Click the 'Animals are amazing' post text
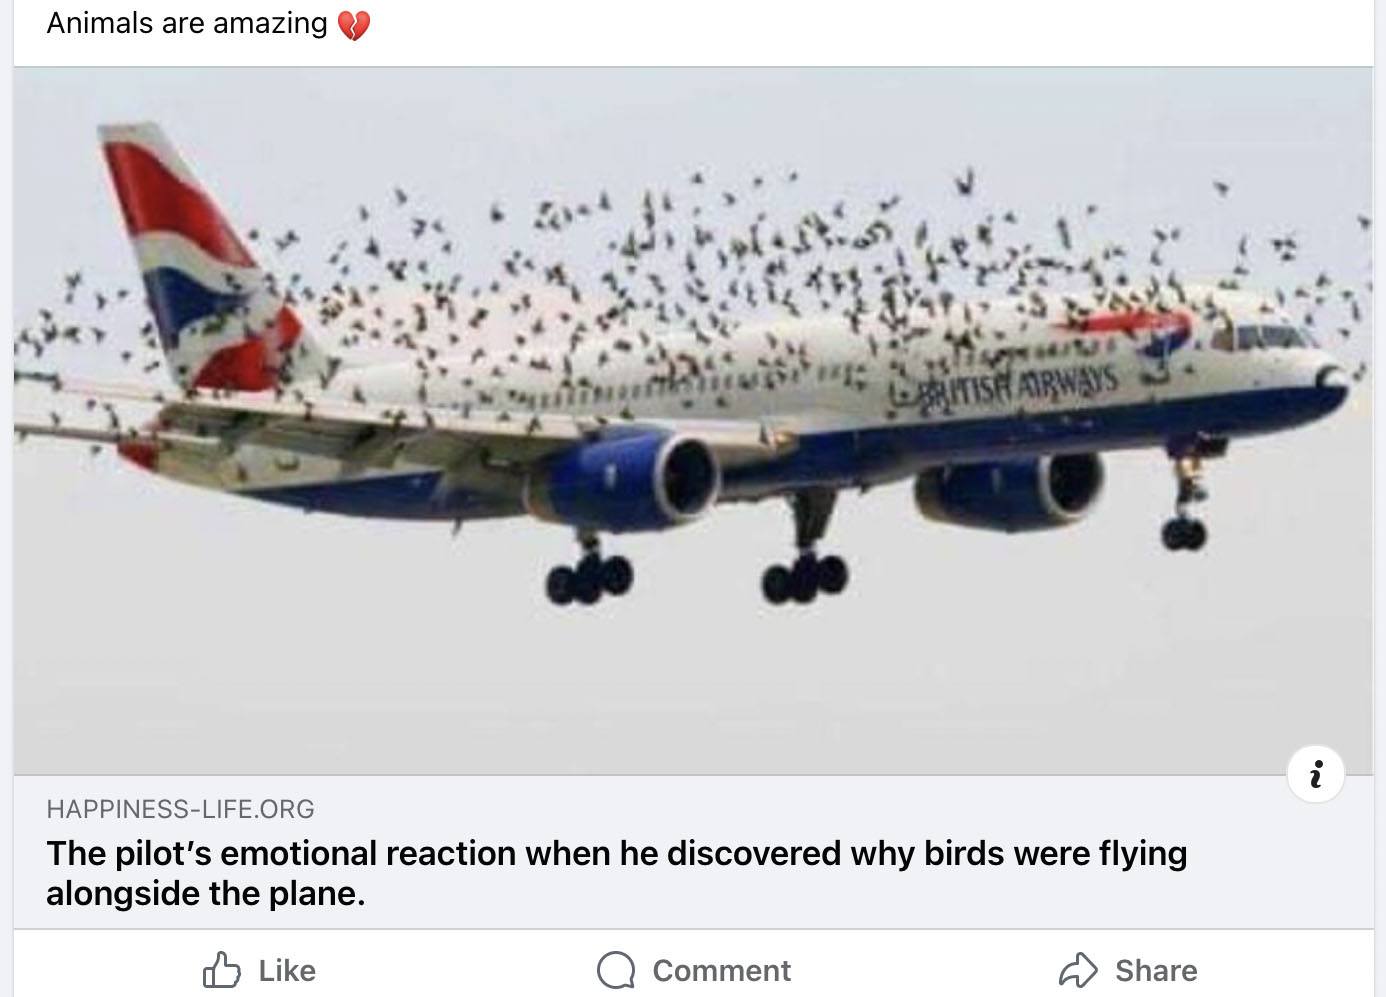This screenshot has height=997, width=1386. click(187, 23)
